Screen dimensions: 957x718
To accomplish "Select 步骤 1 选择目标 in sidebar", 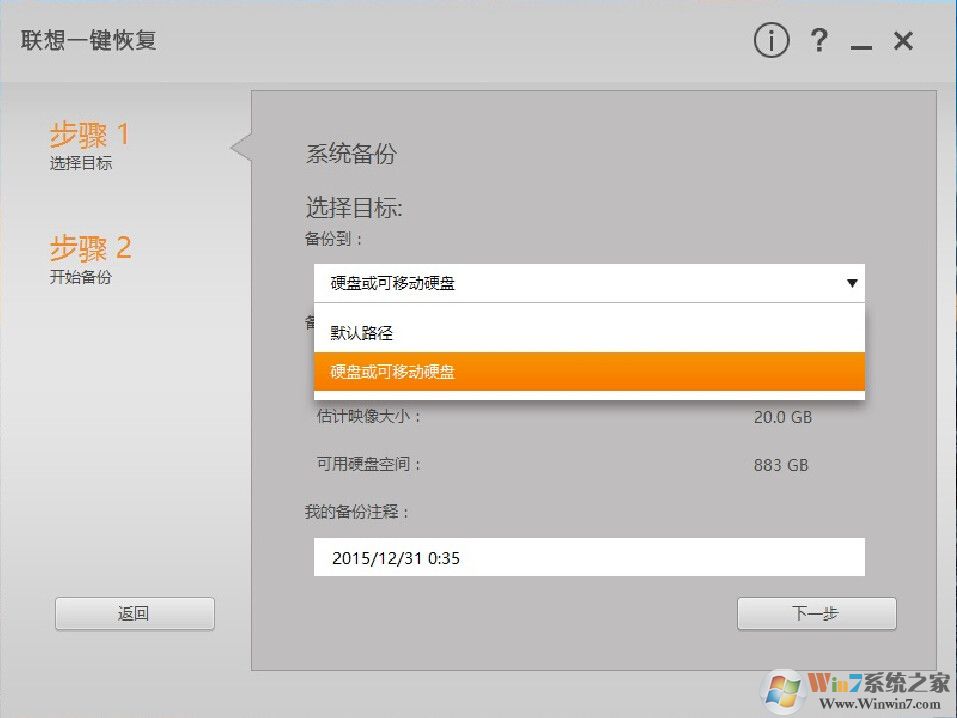I will [89, 145].
